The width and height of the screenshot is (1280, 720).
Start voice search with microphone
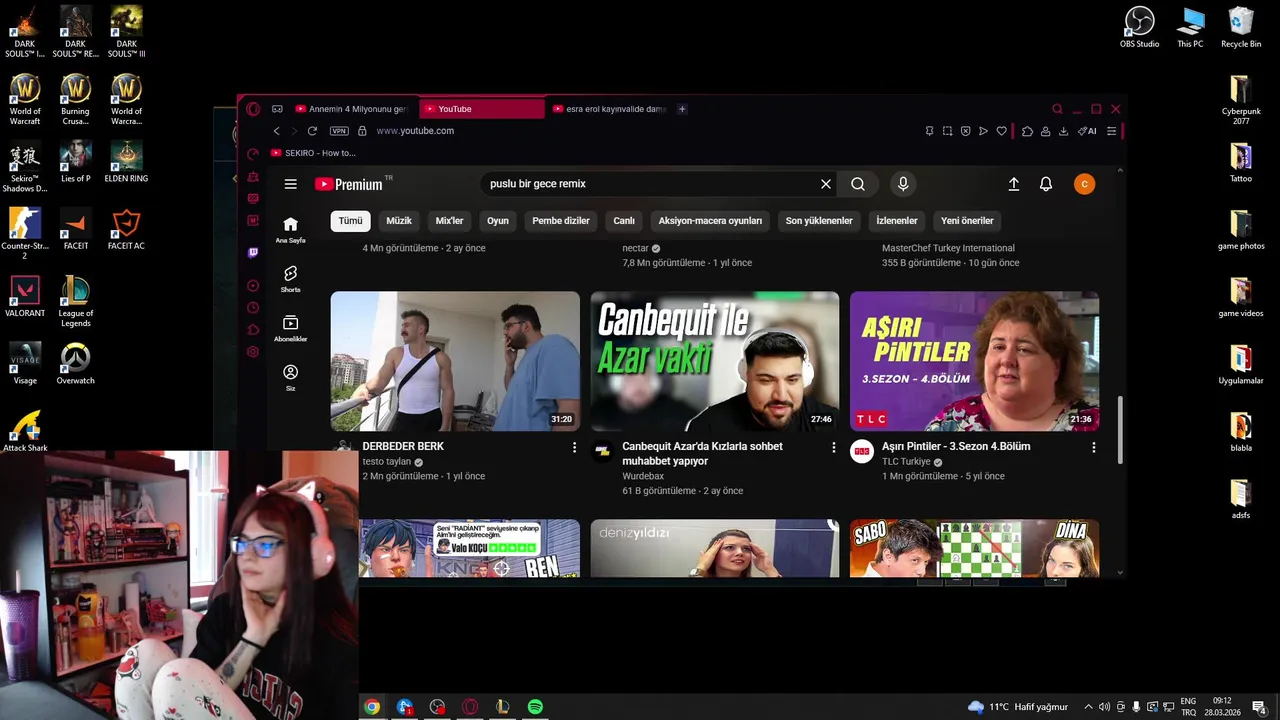coord(903,184)
